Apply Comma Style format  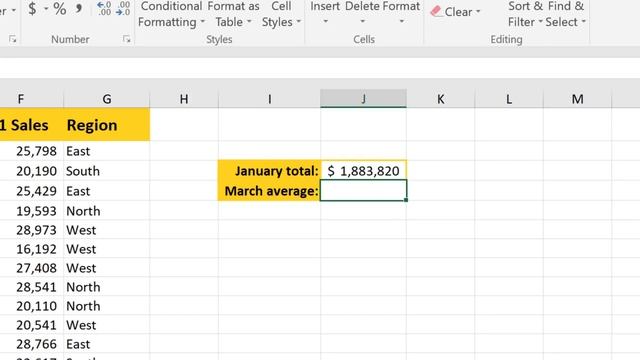79,9
